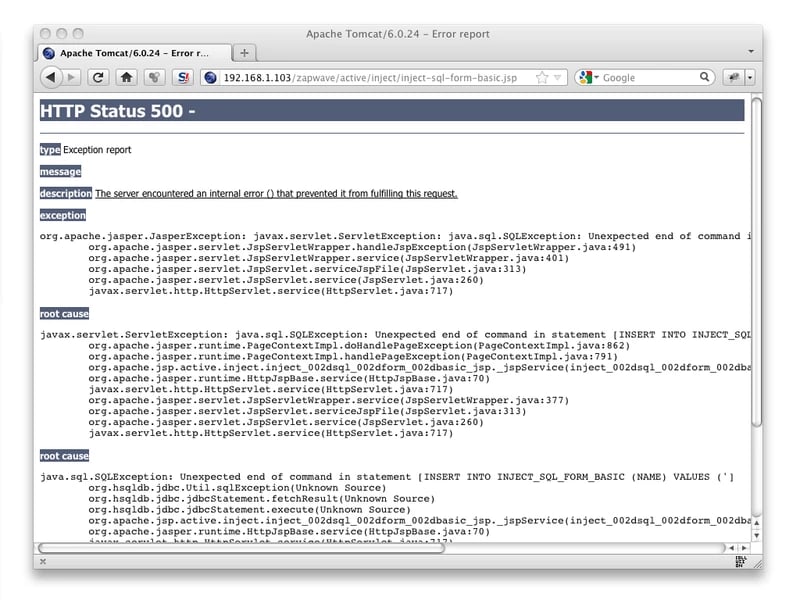Bookmark this page with the star icon

(542, 77)
